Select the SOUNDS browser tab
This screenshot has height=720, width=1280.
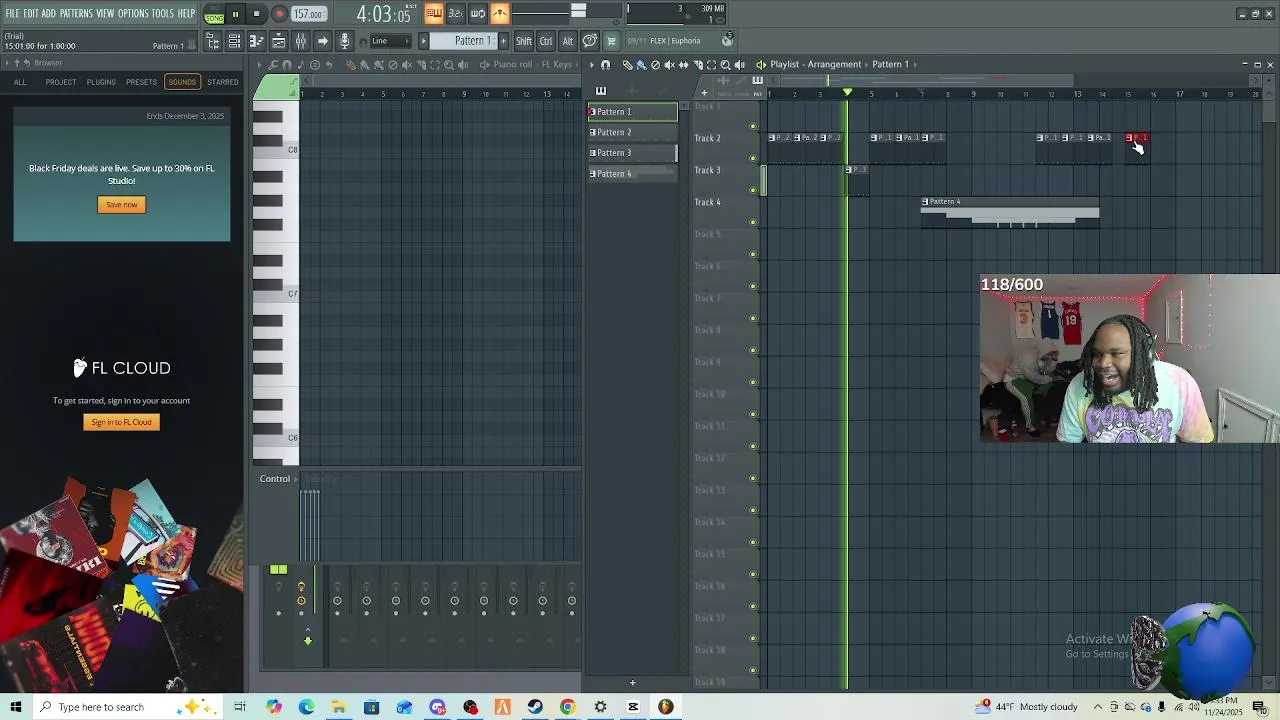point(182,82)
